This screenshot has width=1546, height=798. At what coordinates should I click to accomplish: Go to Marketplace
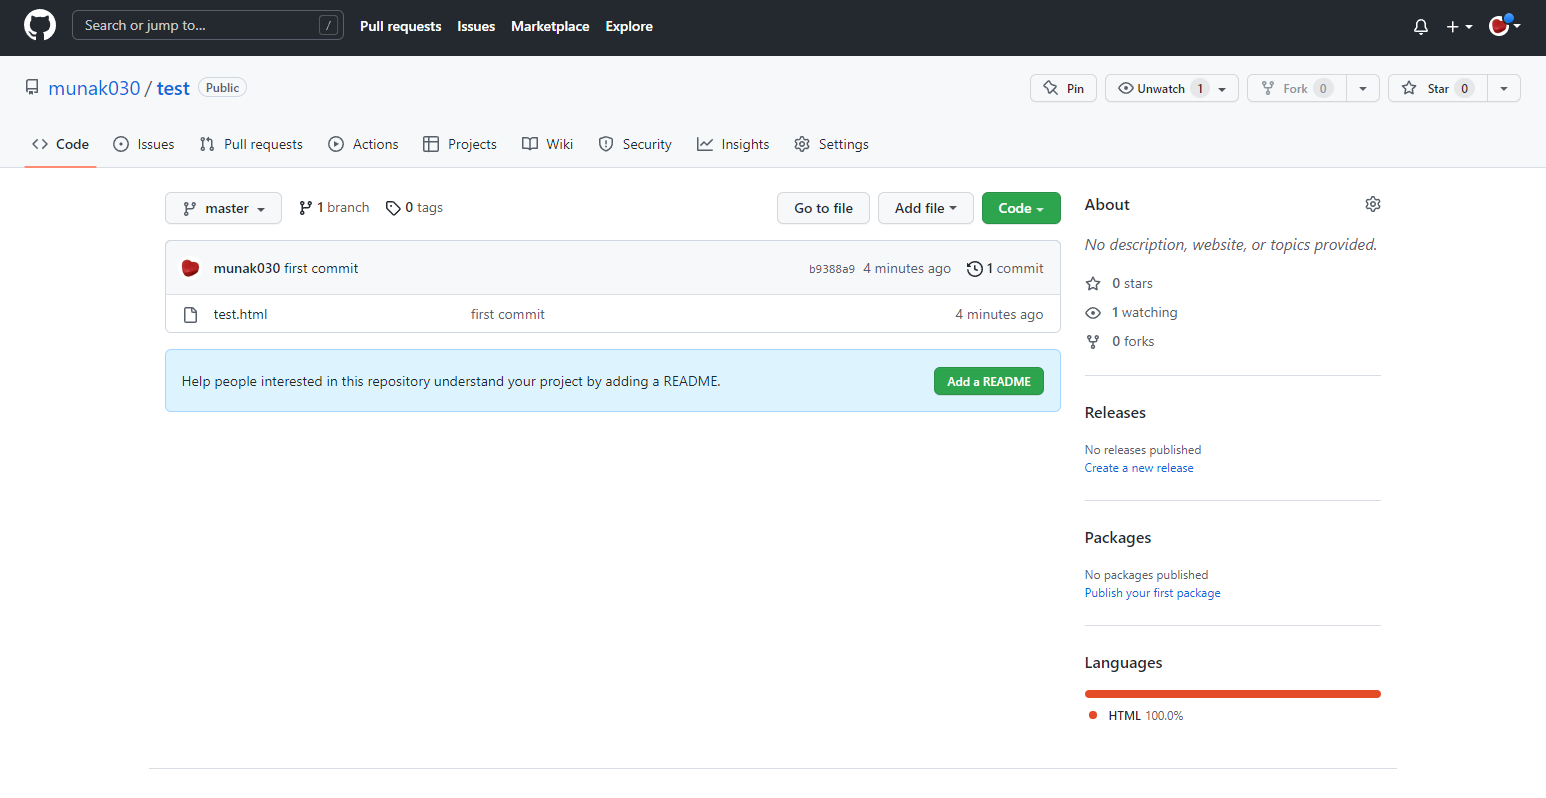(x=550, y=27)
